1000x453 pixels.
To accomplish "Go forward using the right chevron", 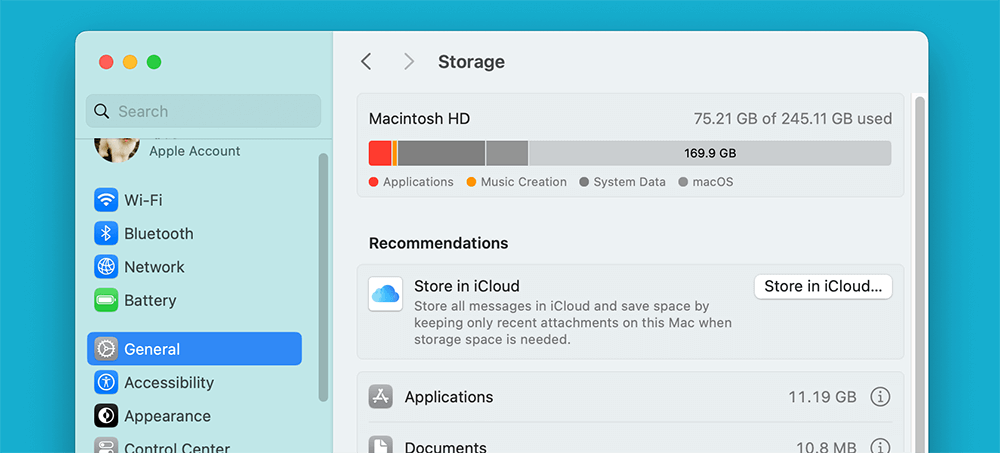I will tap(409, 61).
